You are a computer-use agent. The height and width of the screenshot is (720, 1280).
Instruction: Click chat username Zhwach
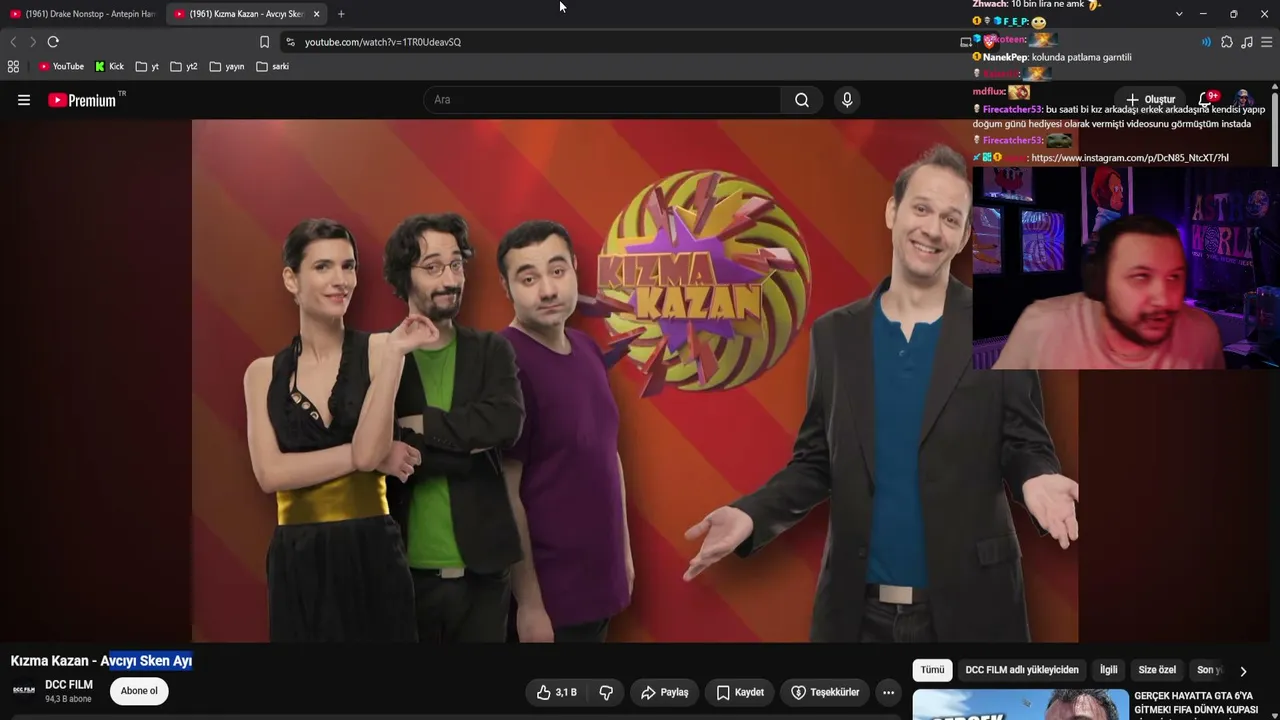[x=990, y=4]
